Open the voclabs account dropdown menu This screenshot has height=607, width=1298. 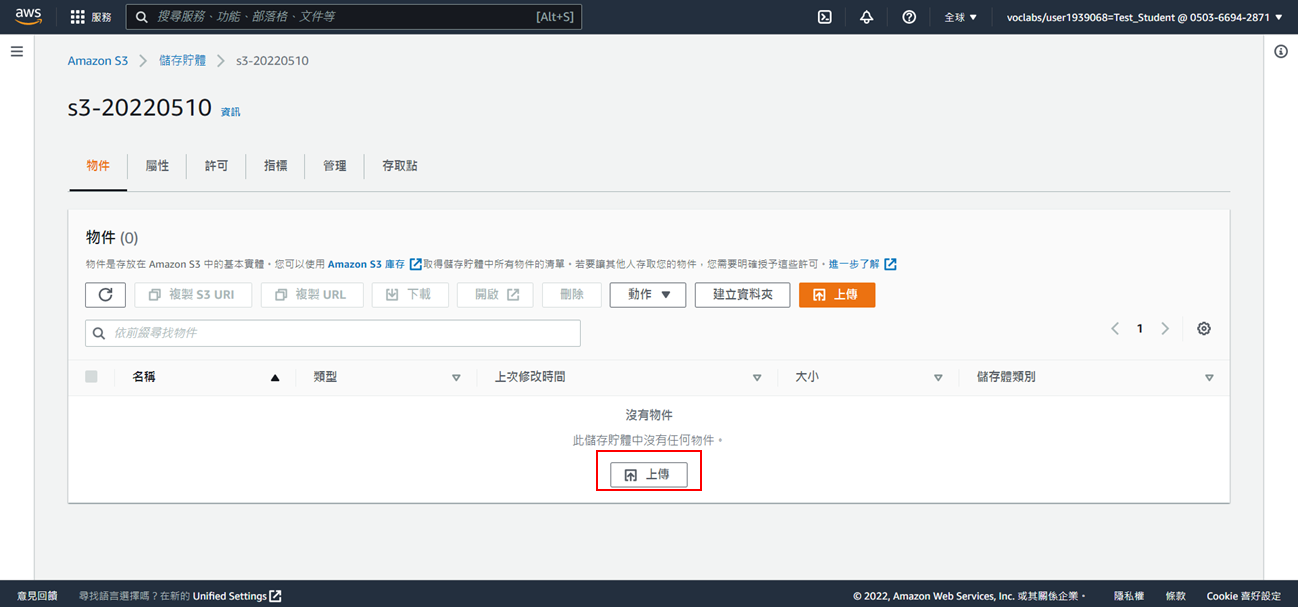point(1144,17)
